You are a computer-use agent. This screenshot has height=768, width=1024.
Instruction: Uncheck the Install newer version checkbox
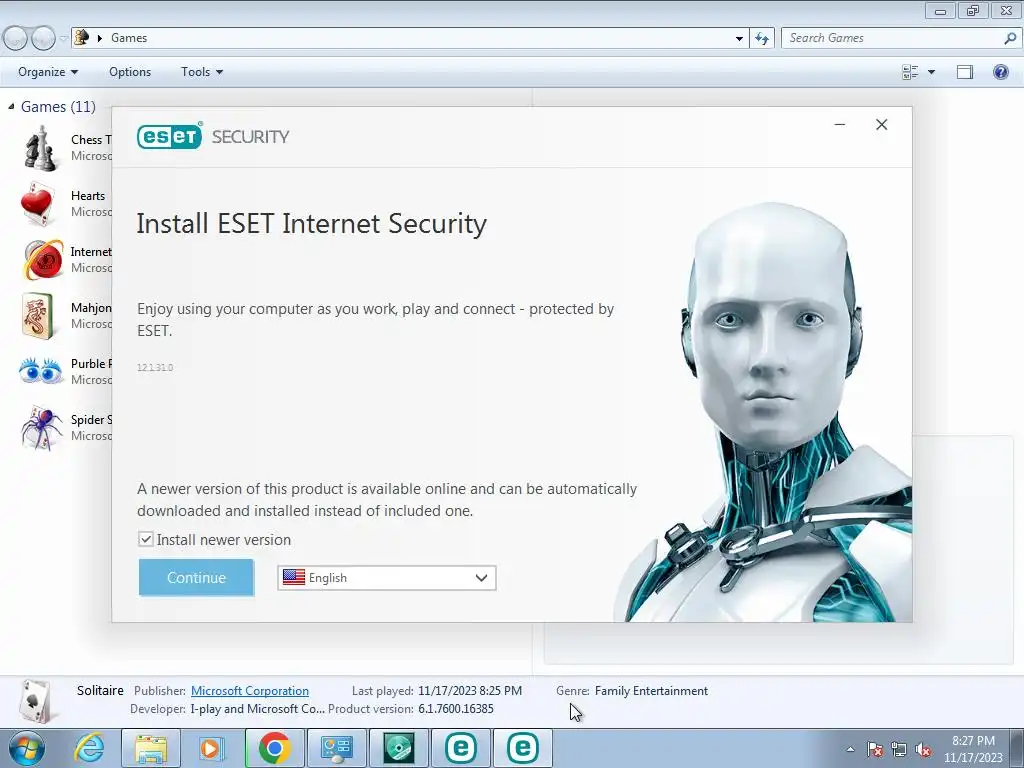[x=146, y=539]
